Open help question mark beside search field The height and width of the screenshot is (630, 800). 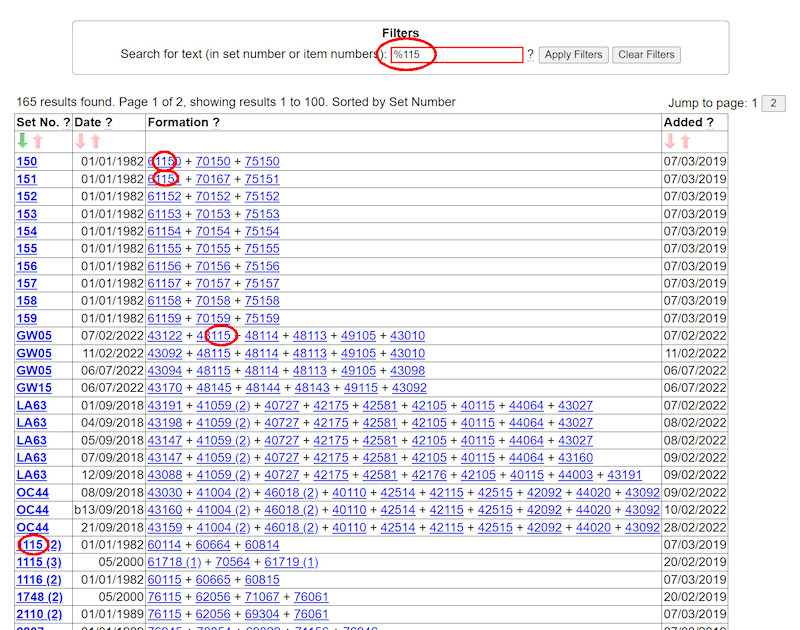coord(530,55)
